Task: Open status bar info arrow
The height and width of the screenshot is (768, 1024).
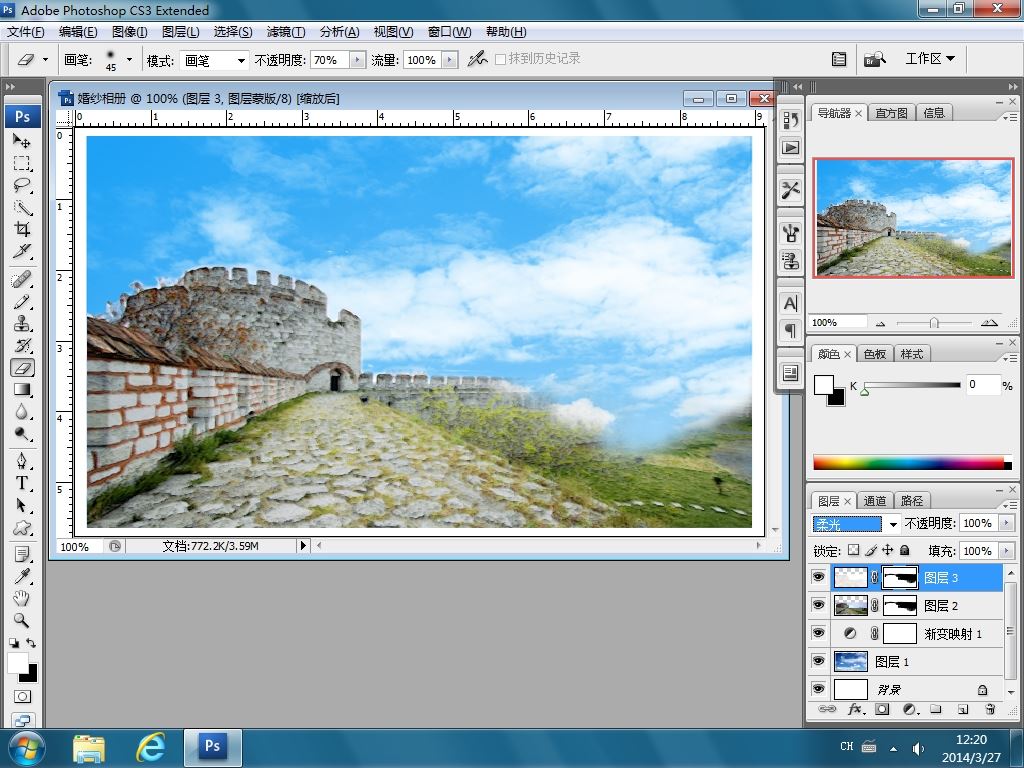Action: coord(303,546)
